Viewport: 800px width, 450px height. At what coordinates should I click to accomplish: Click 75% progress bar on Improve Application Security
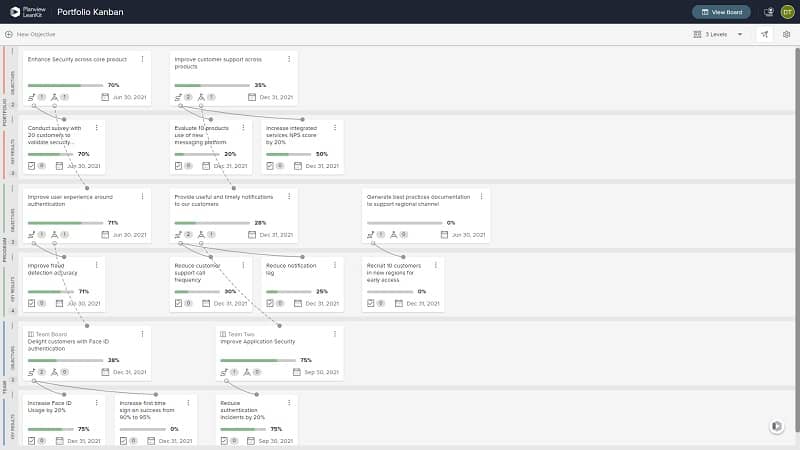tap(258, 360)
